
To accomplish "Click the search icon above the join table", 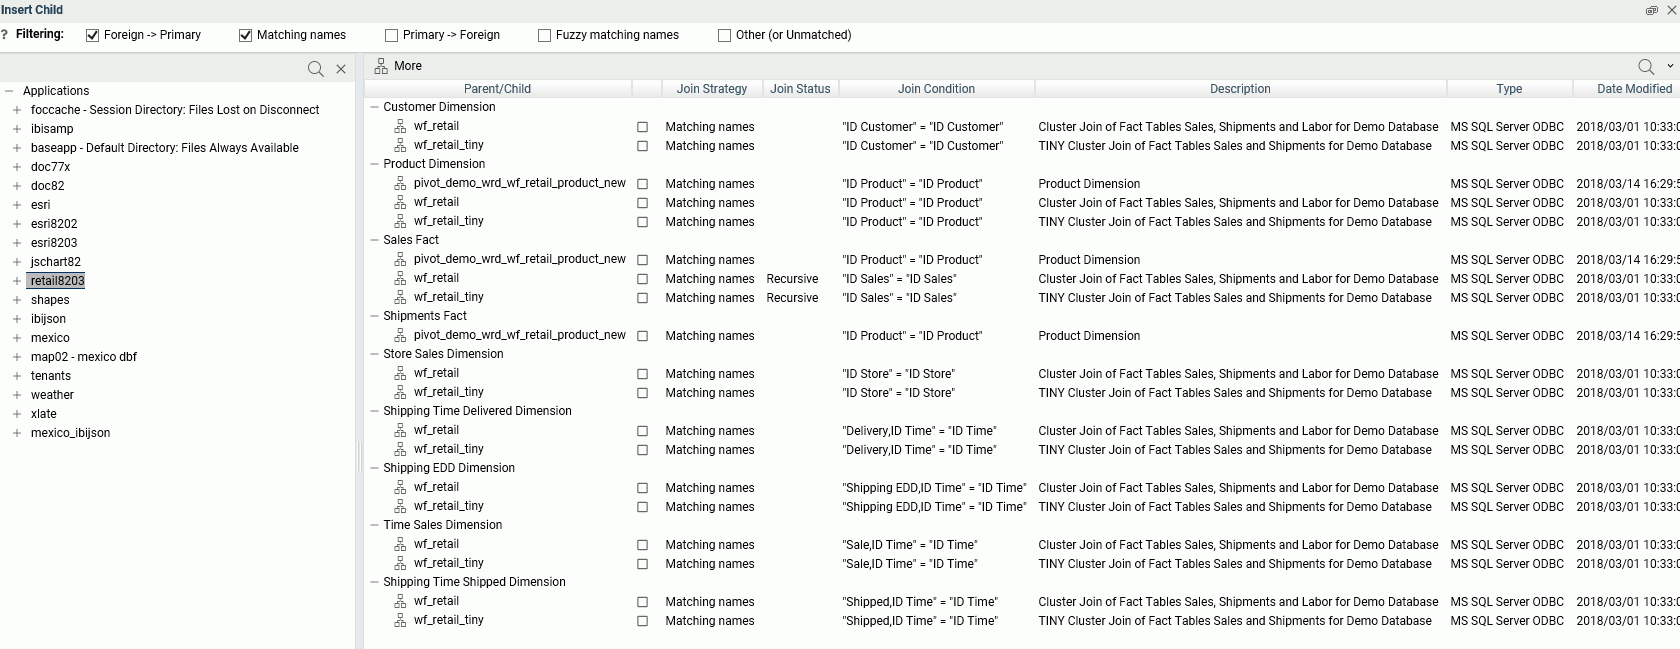I will pyautogui.click(x=1646, y=67).
